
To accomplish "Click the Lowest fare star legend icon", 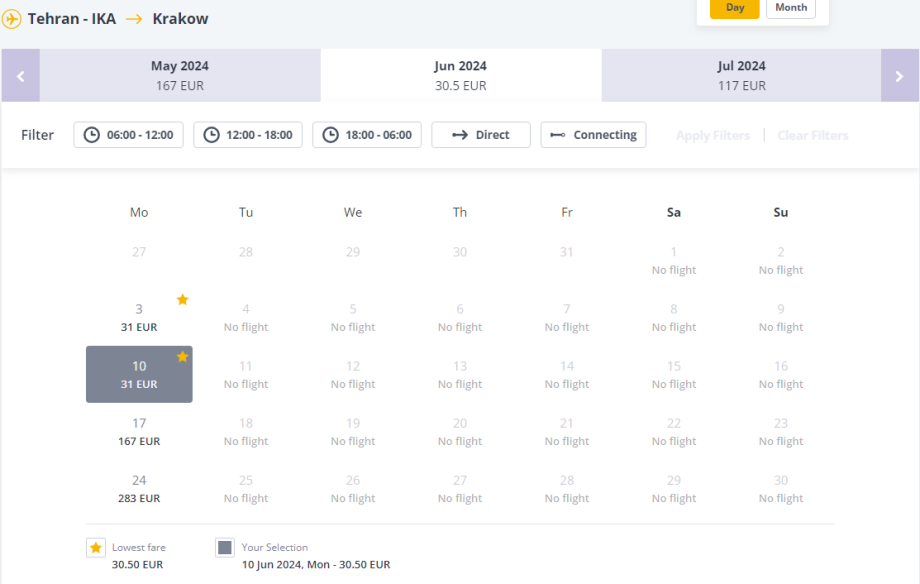I will click(x=96, y=548).
